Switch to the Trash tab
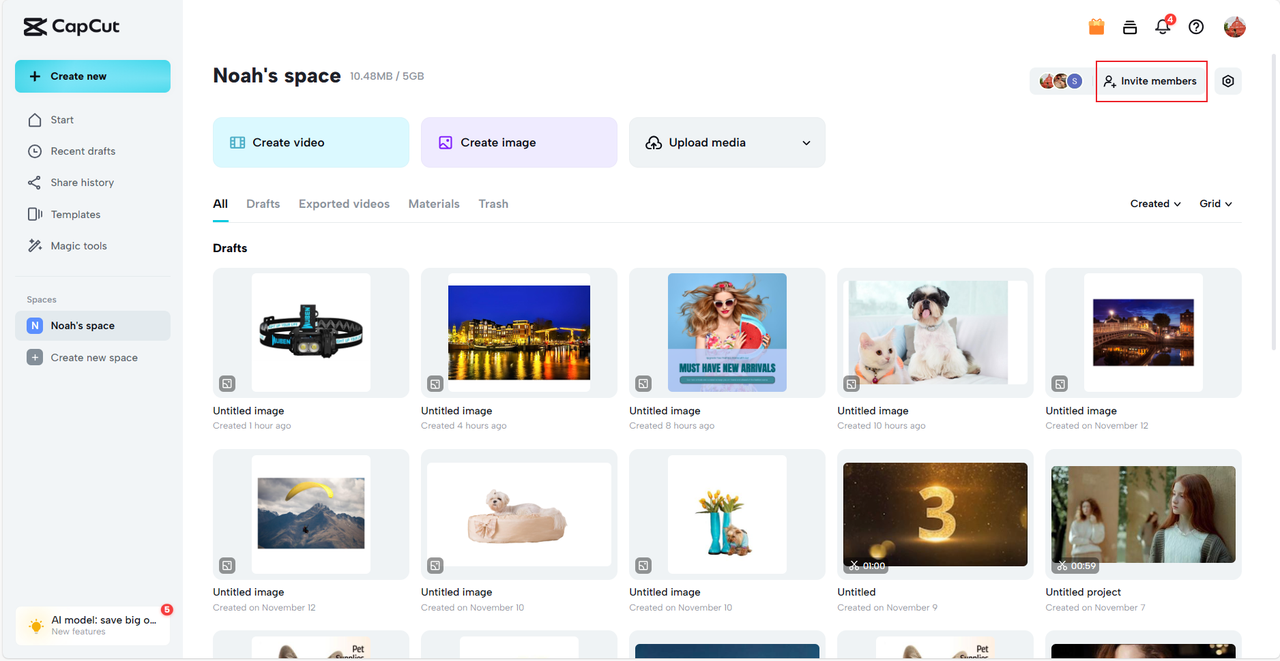 [493, 204]
